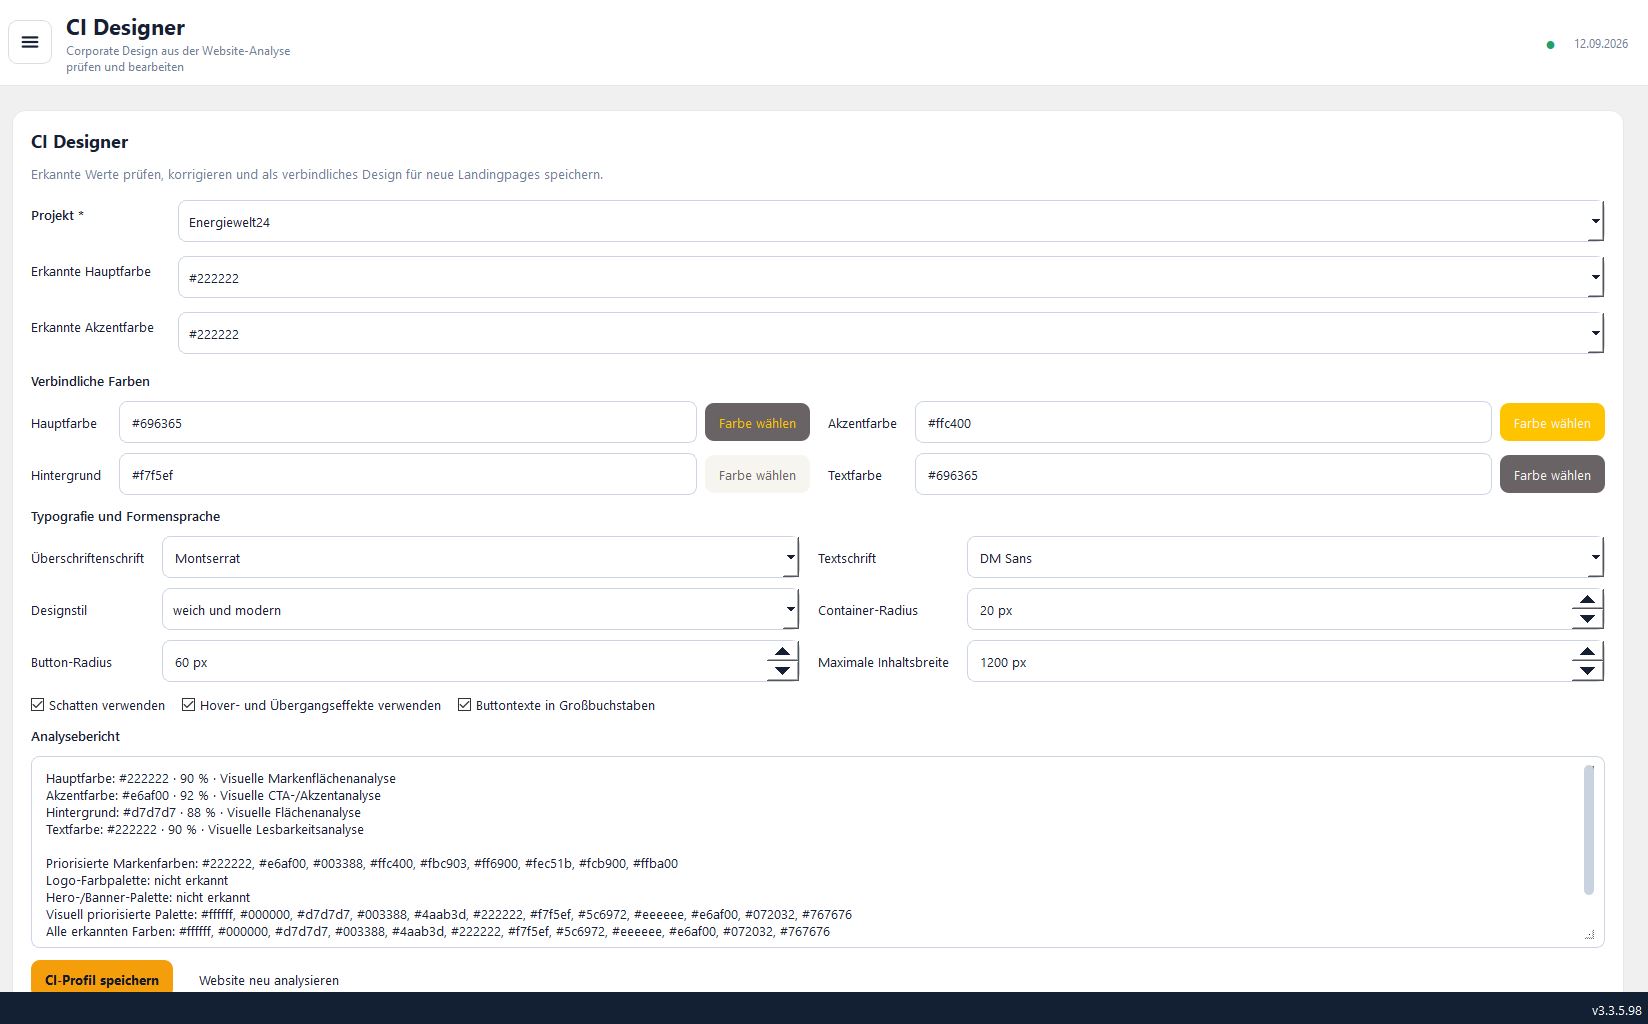Open the Erkannte Hauptfarbe dropdown

[890, 277]
